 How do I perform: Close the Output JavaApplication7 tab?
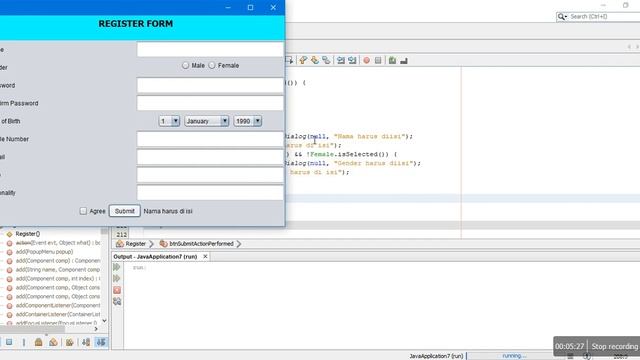(x=205, y=256)
